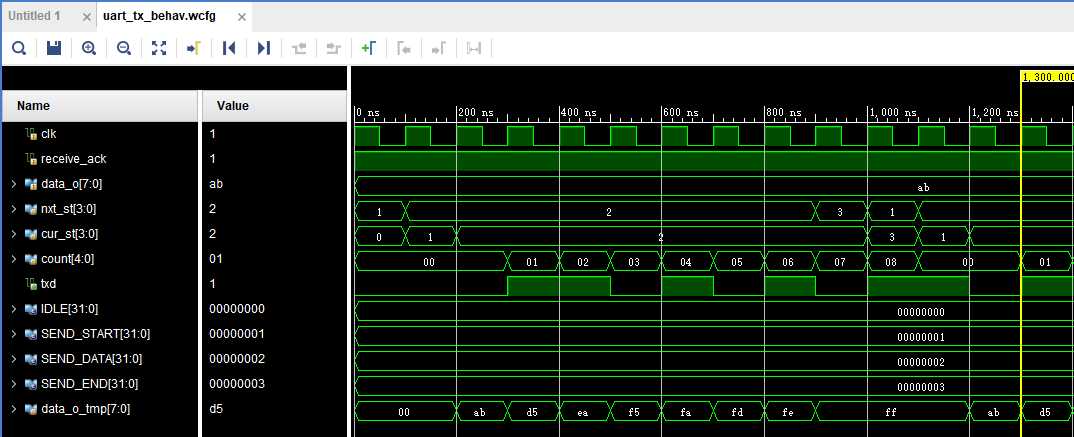Click the yellow cursor time flag

tap(1047, 77)
